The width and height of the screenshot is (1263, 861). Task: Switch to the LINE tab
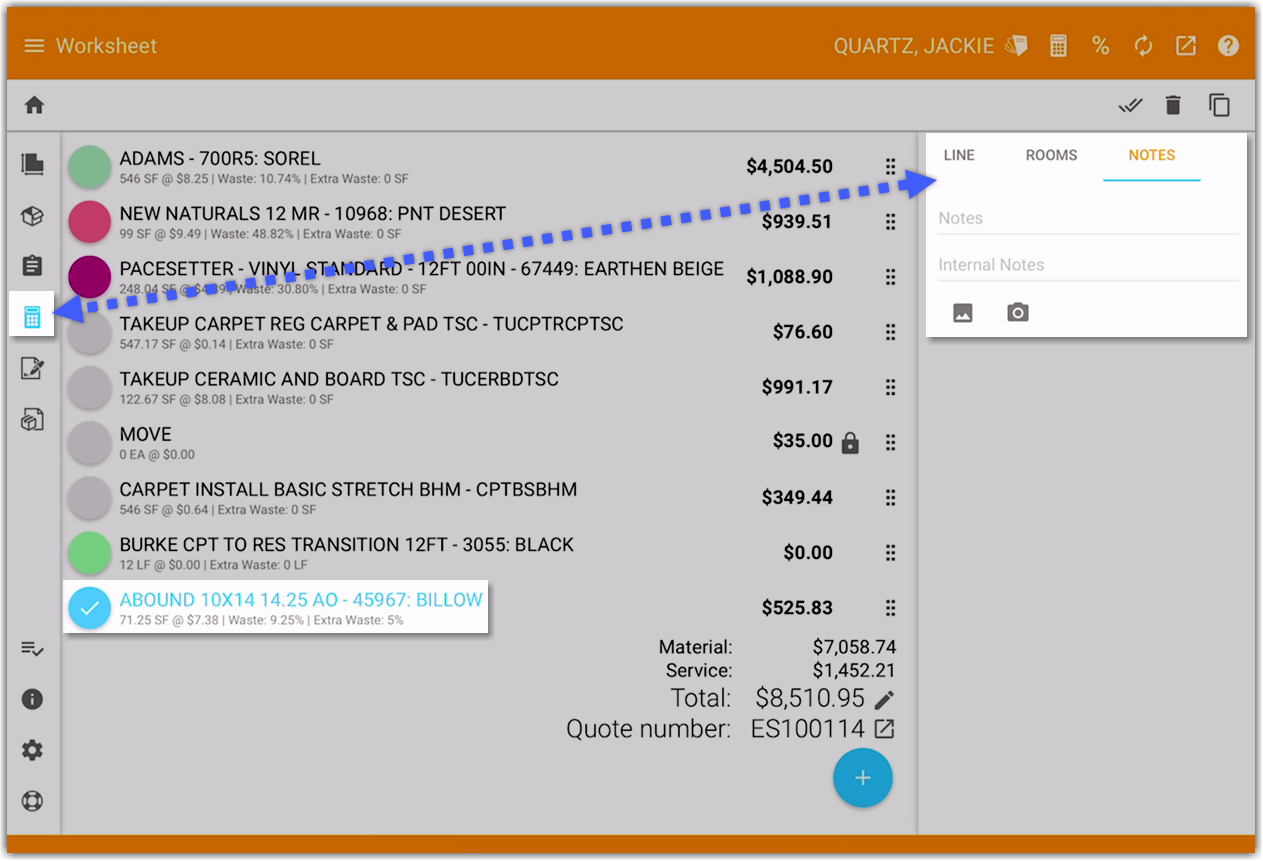tap(959, 156)
